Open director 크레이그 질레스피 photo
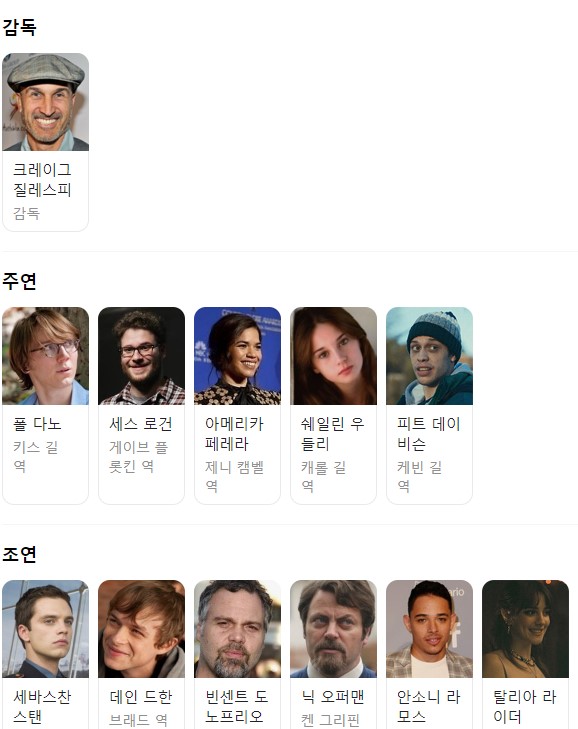This screenshot has height=729, width=578. click(x=46, y=102)
